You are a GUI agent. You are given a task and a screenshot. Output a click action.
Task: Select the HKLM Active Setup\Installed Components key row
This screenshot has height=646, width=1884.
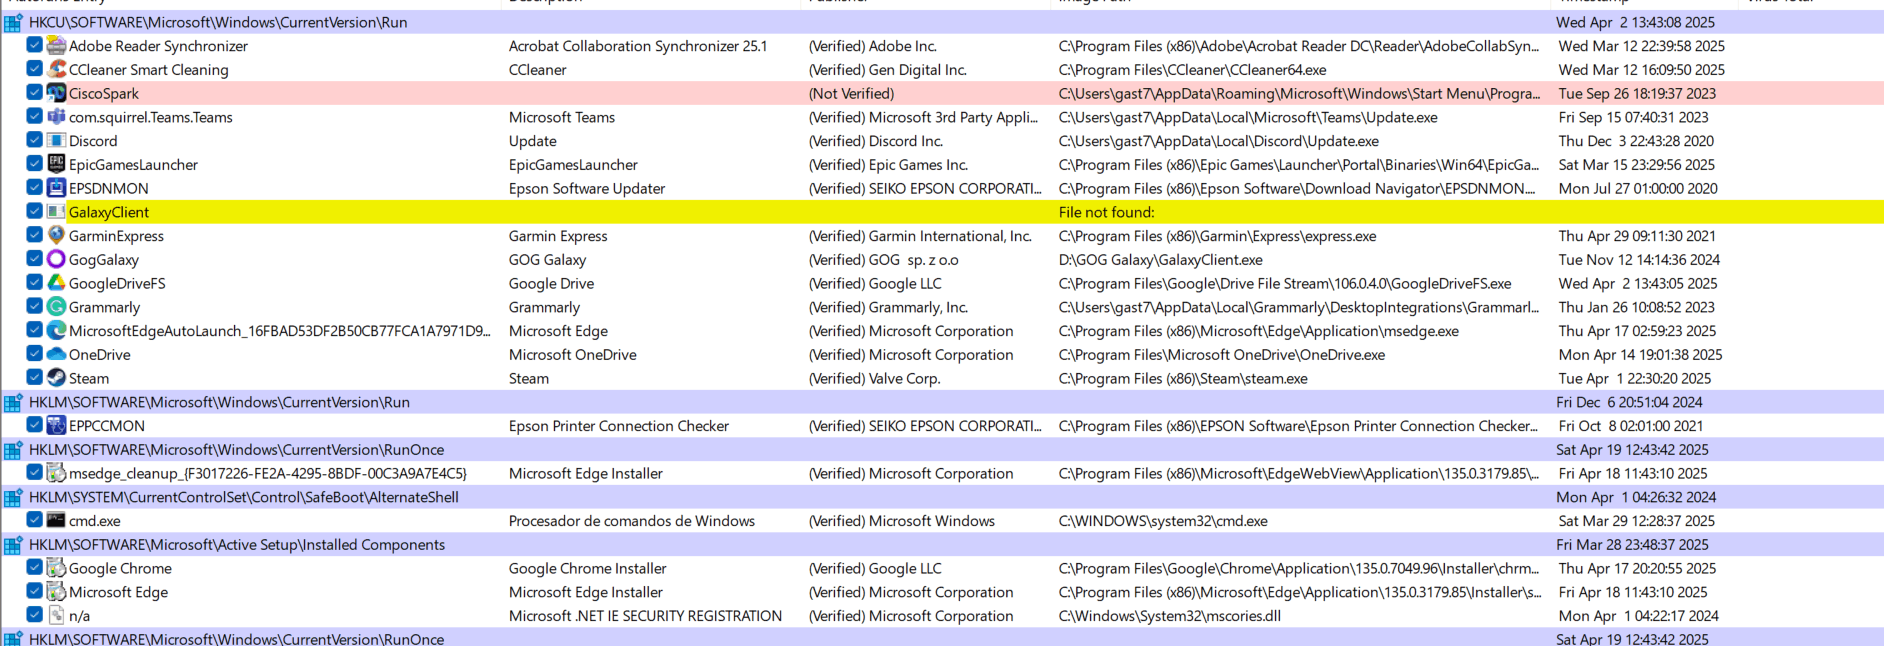942,545
